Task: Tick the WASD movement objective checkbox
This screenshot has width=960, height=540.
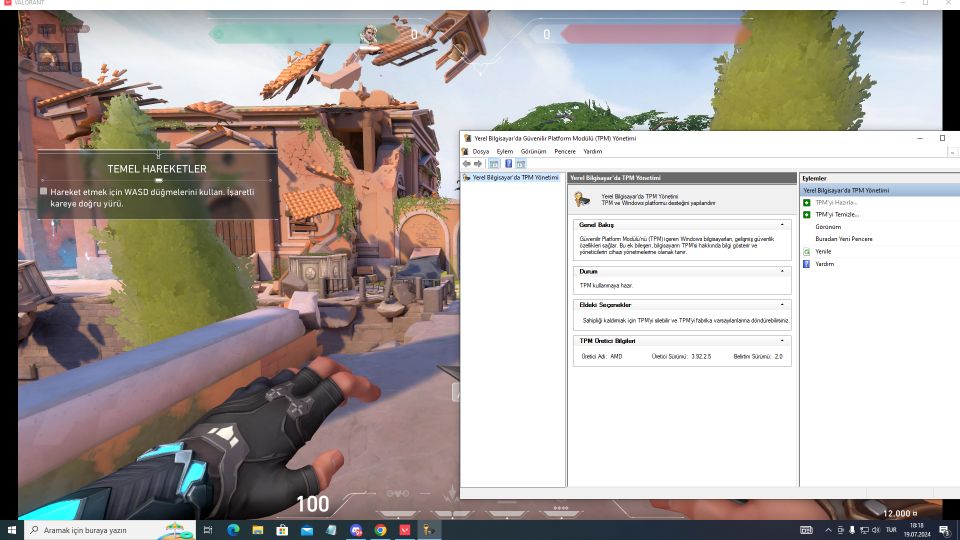Action: coord(43,192)
